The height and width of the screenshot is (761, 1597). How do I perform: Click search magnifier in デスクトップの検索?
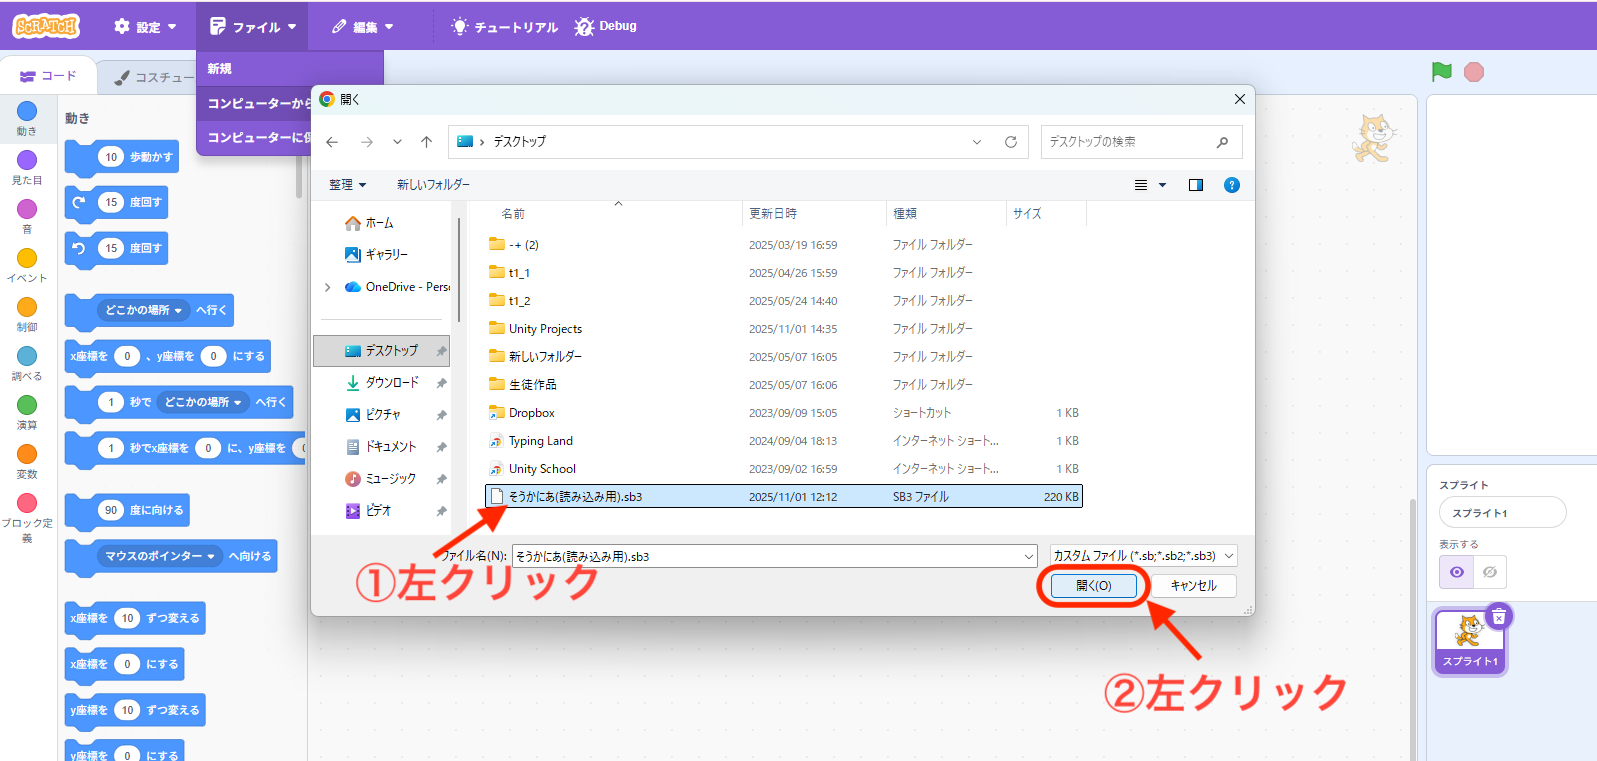1222,142
